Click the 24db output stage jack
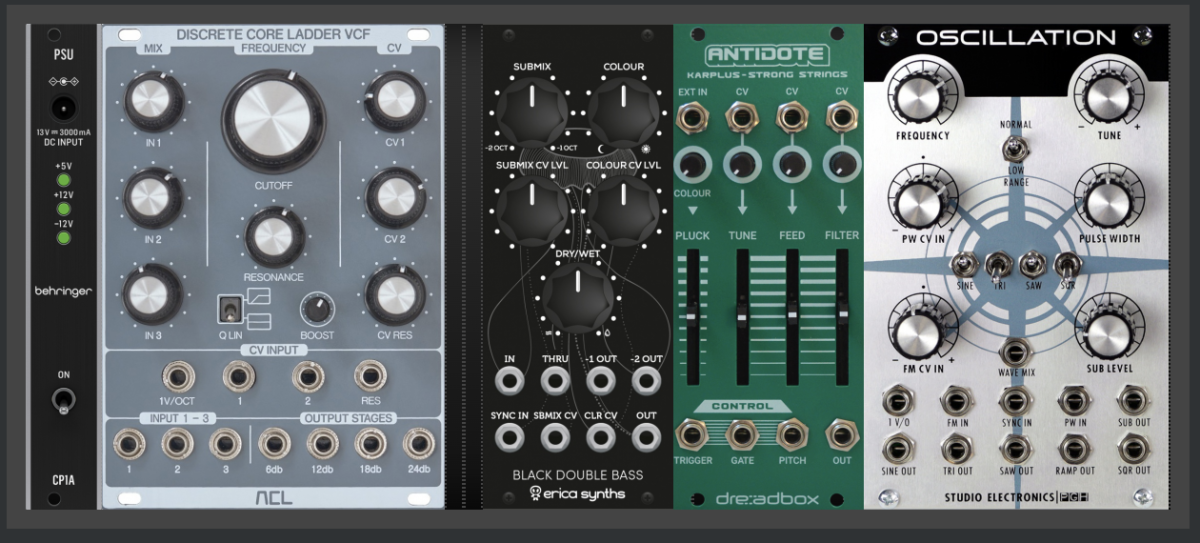 tap(418, 444)
